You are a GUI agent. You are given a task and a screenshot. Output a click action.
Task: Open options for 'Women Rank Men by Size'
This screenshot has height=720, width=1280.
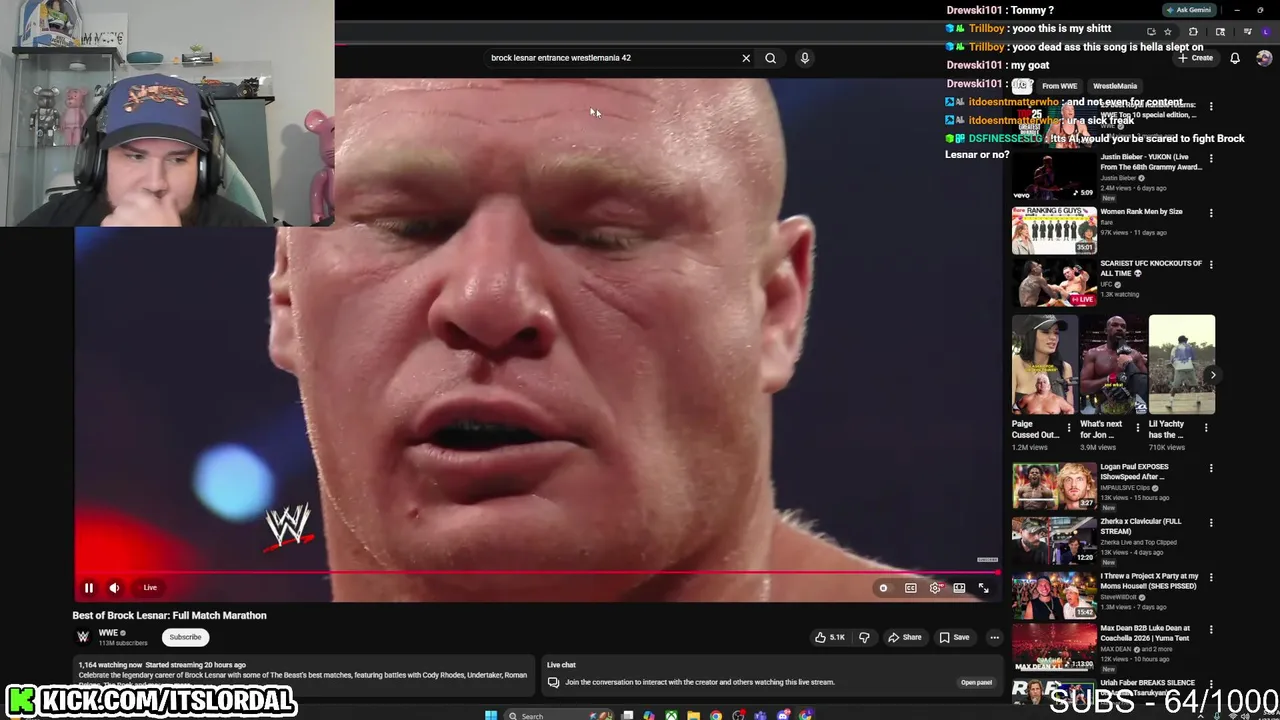(1211, 213)
